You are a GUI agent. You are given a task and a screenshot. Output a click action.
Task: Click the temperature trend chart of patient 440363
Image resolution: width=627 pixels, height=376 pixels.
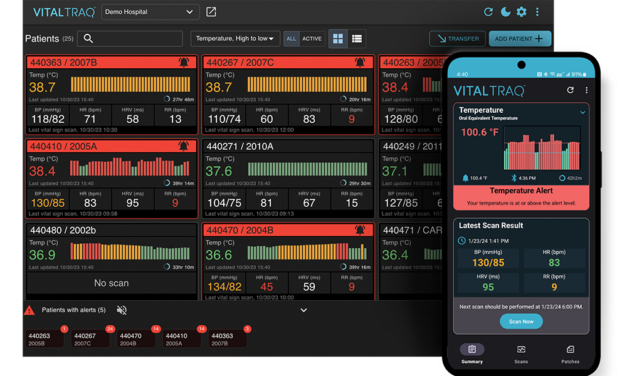point(130,85)
